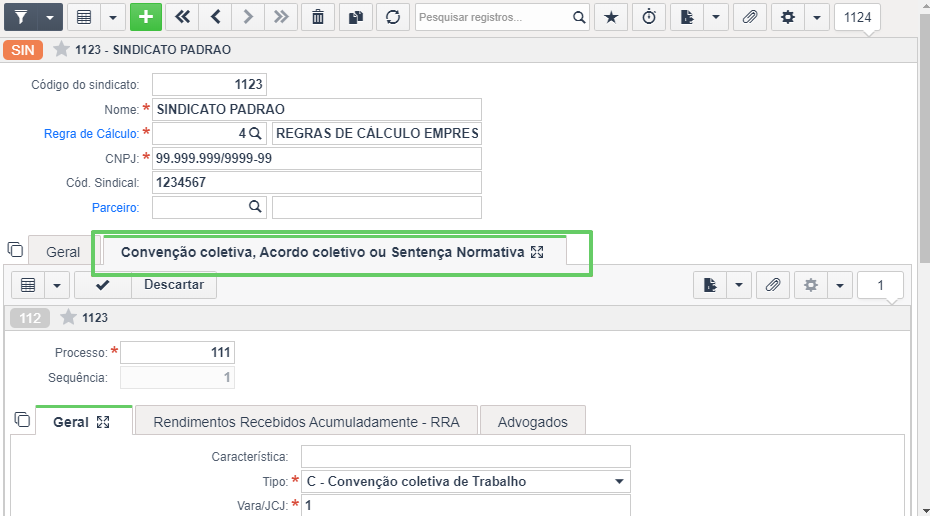Open Rendimentos Recebidos Acumuladamente - RRA tab
The width and height of the screenshot is (930, 516).
coord(306,422)
